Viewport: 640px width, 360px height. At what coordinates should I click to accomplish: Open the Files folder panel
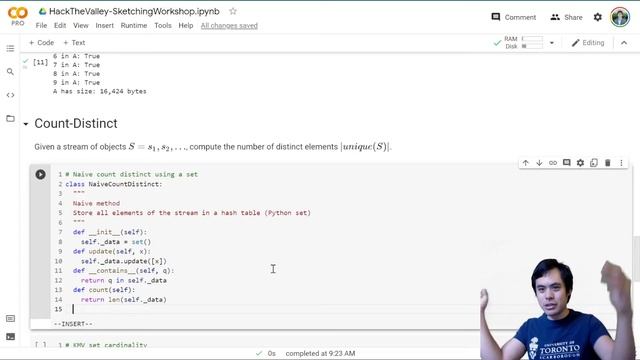coord(10,118)
